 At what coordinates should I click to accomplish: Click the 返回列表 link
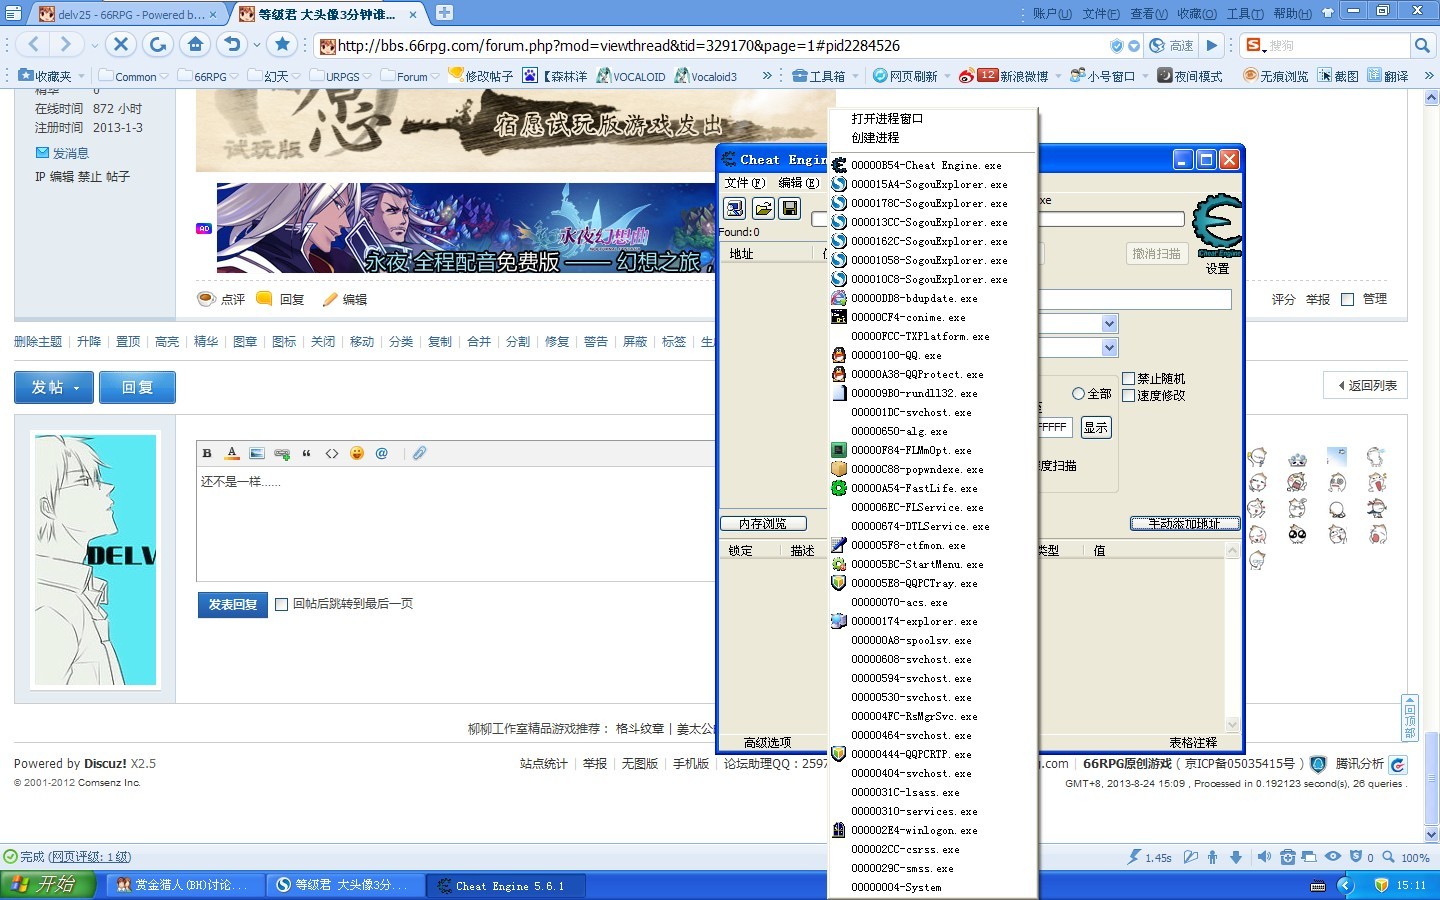click(1366, 386)
